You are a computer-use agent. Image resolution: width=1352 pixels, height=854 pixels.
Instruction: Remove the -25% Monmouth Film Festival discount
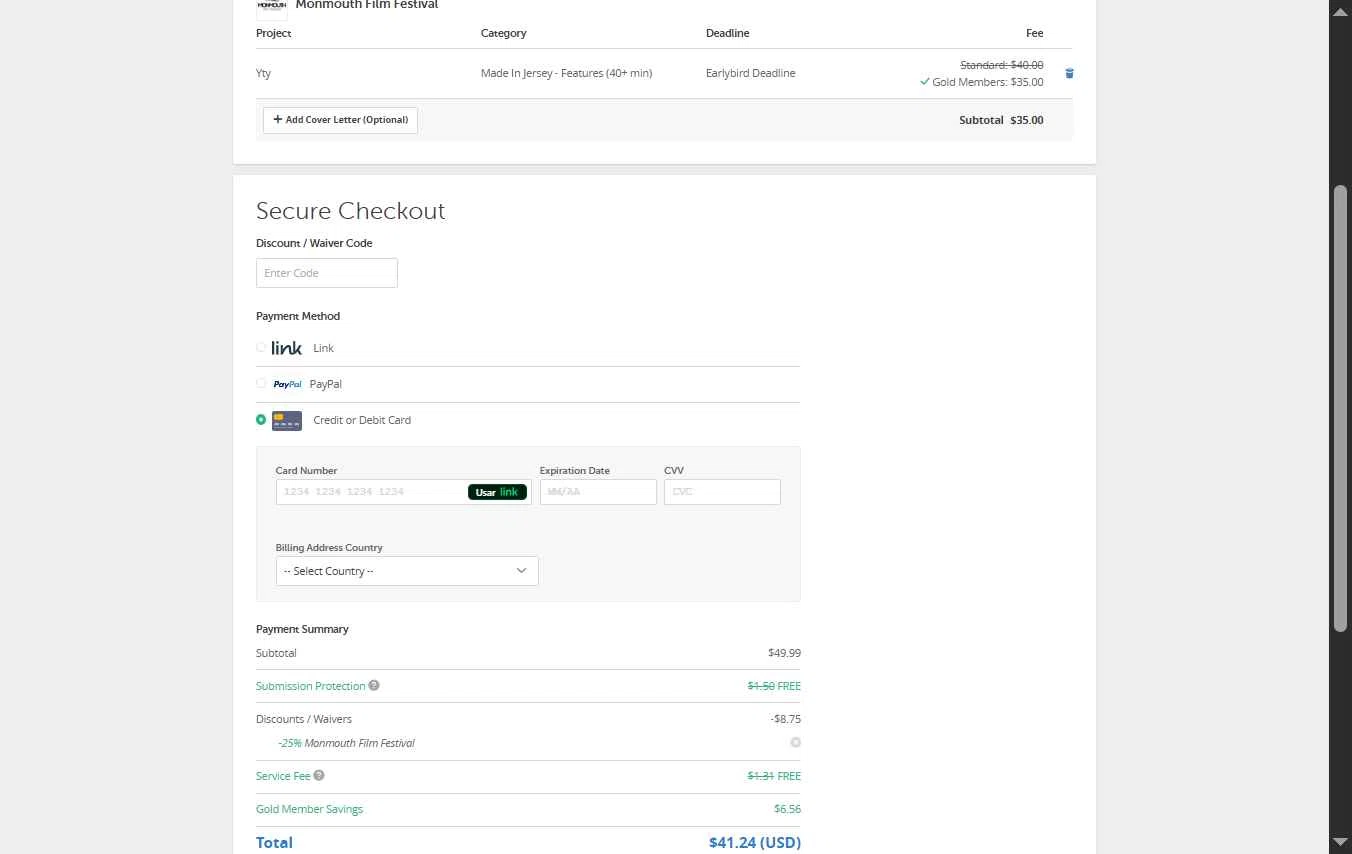click(x=795, y=742)
